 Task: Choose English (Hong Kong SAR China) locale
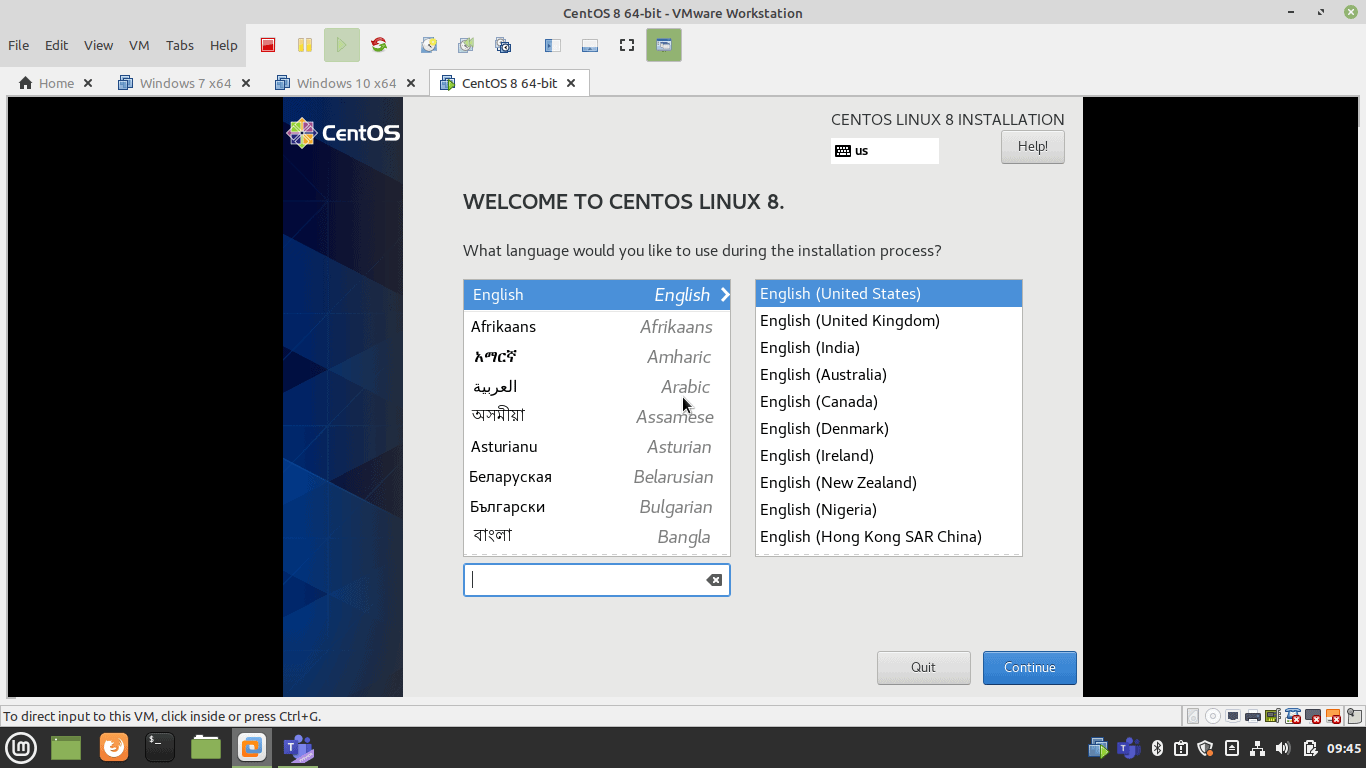coord(889,537)
